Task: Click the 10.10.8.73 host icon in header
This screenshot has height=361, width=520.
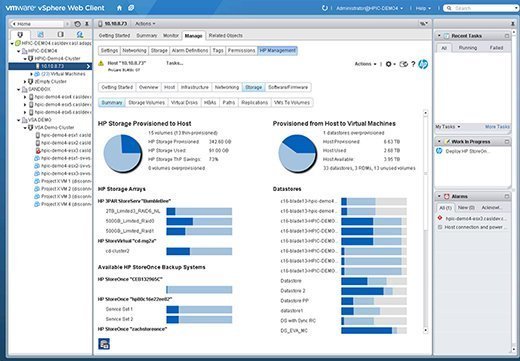Action: pos(100,24)
